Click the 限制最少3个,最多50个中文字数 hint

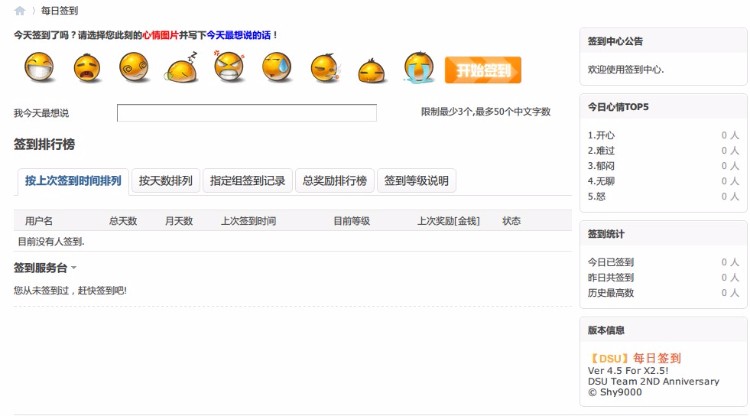[x=485, y=111]
